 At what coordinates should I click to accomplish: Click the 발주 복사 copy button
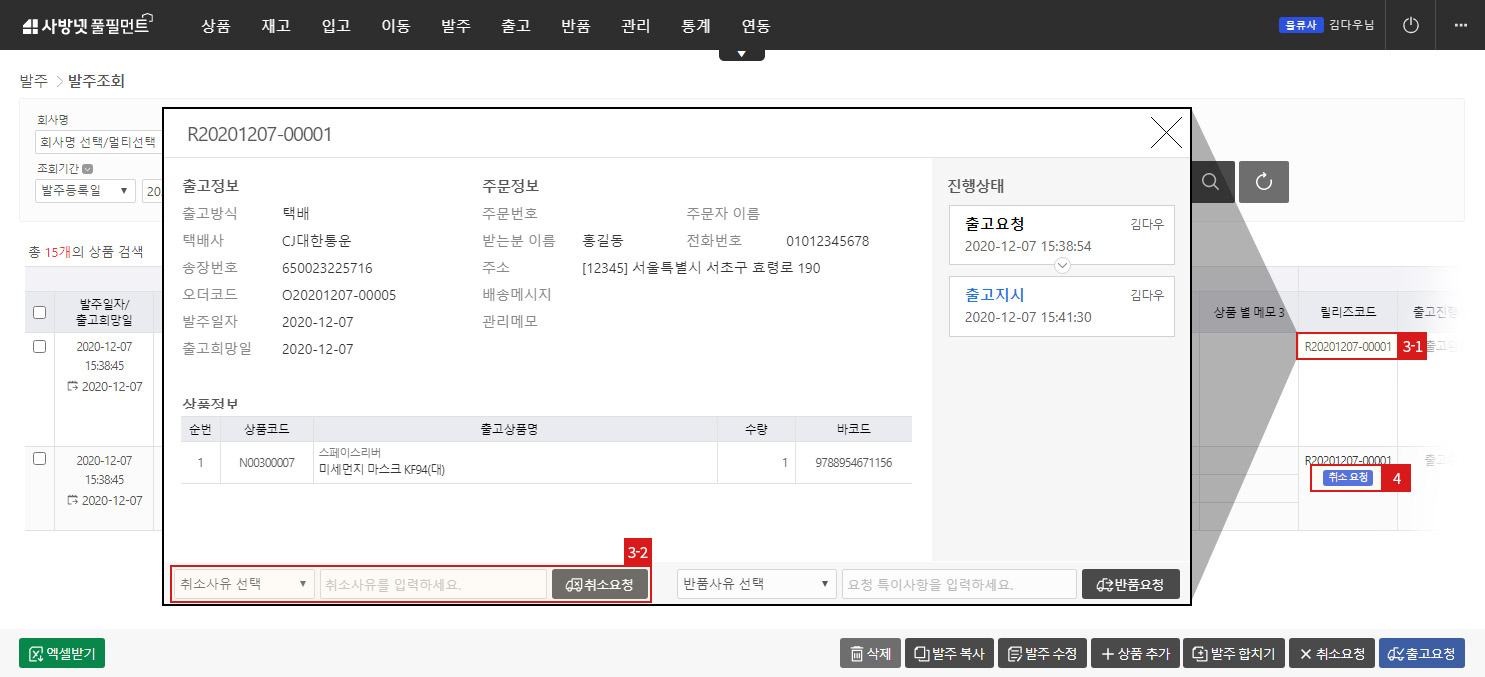coord(948,653)
